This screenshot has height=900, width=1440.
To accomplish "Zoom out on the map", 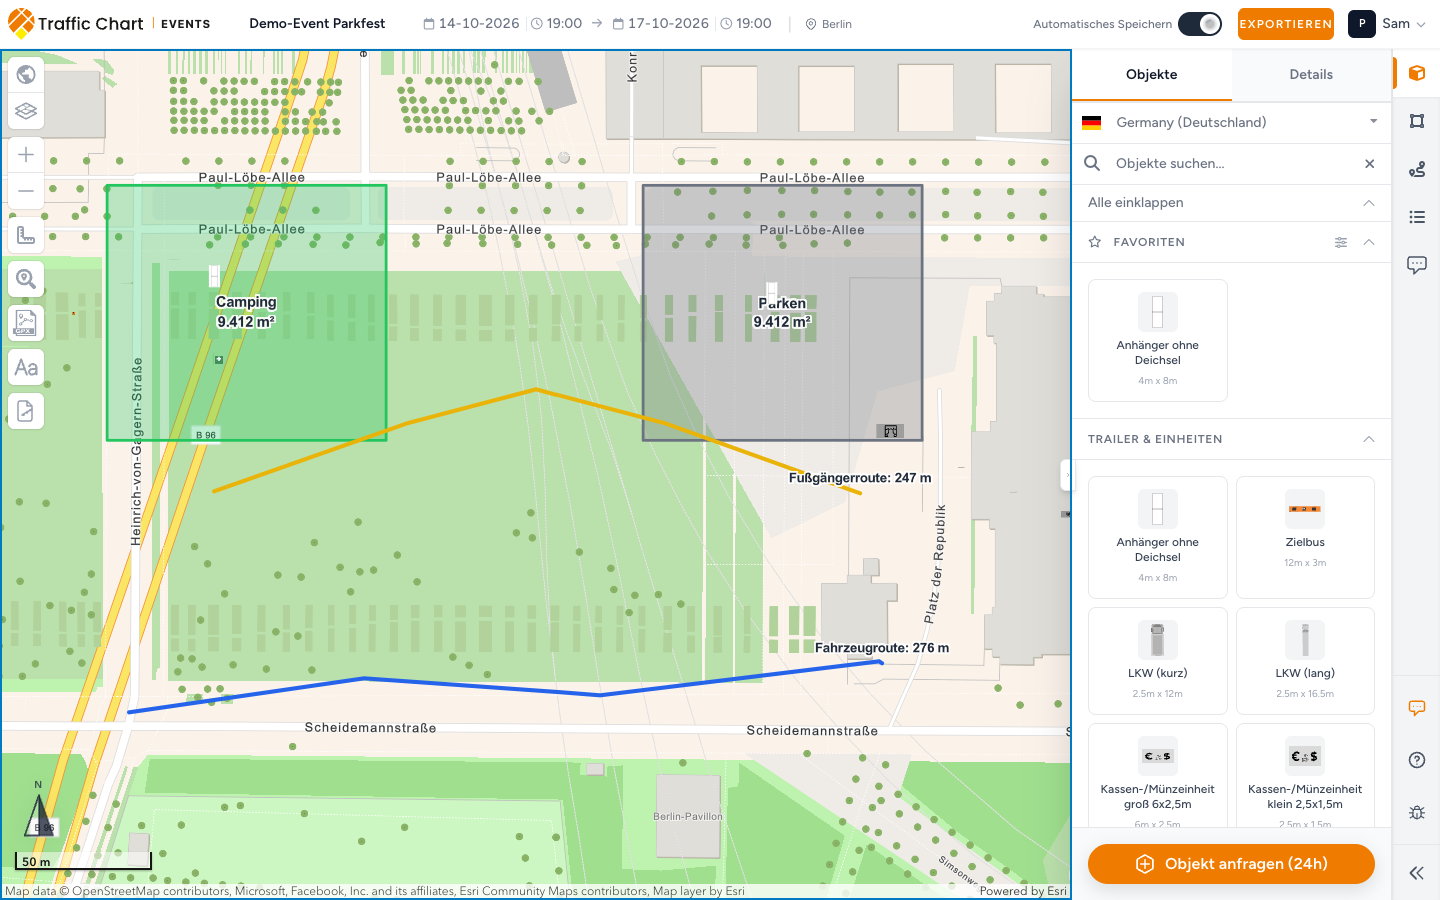I will [26, 191].
